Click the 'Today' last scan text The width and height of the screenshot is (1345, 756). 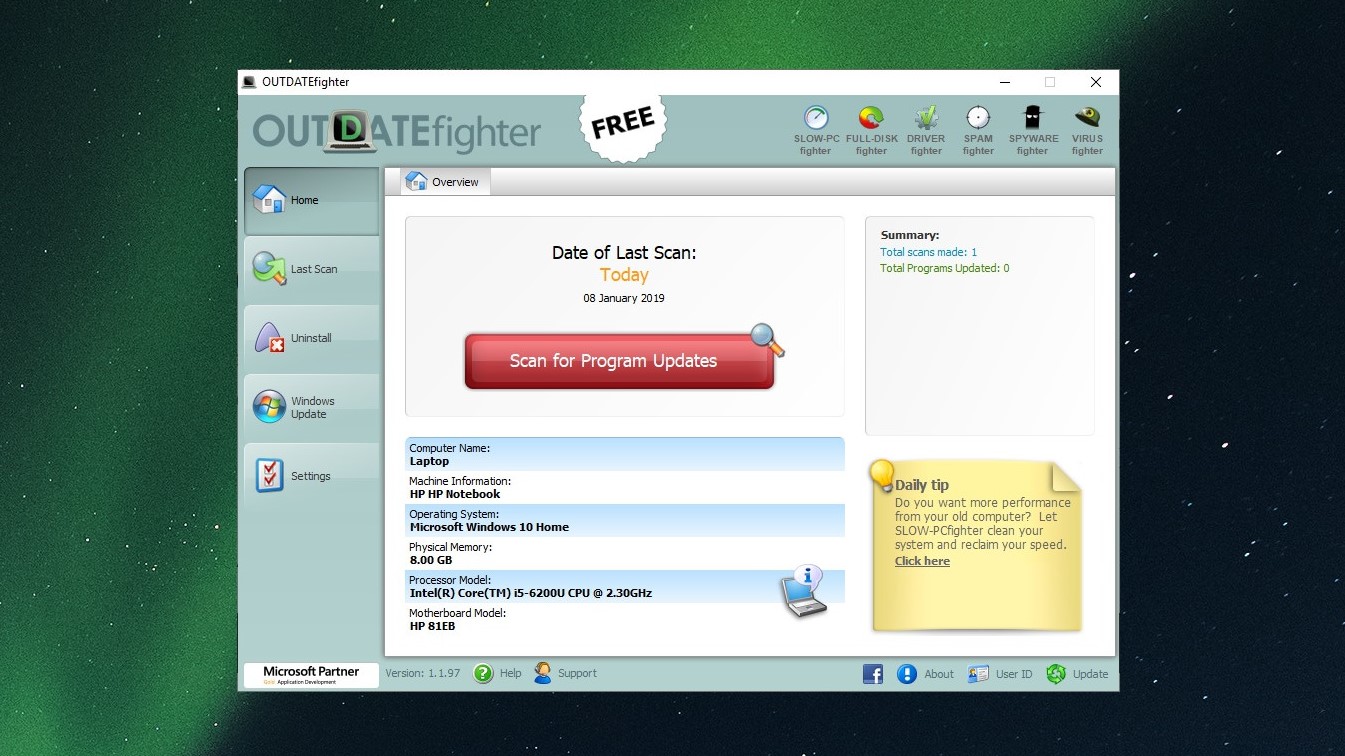point(624,275)
